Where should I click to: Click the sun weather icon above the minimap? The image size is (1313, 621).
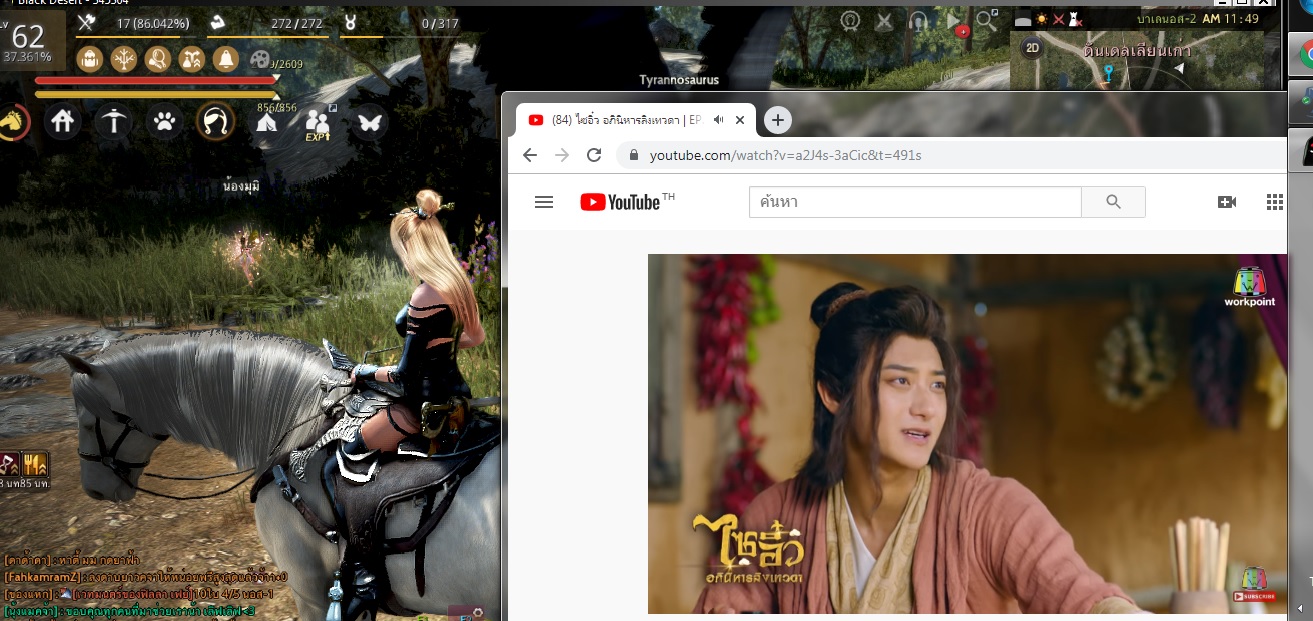(x=1041, y=19)
